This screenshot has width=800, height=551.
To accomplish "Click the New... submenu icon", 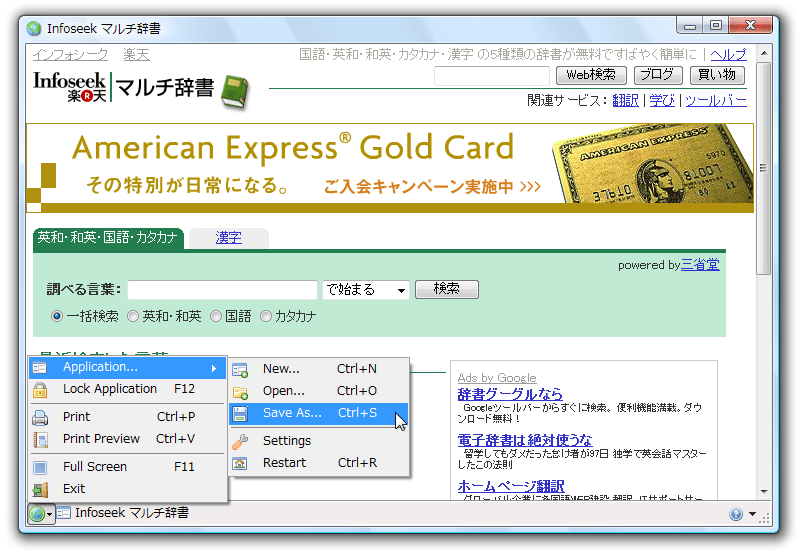I will 240,369.
